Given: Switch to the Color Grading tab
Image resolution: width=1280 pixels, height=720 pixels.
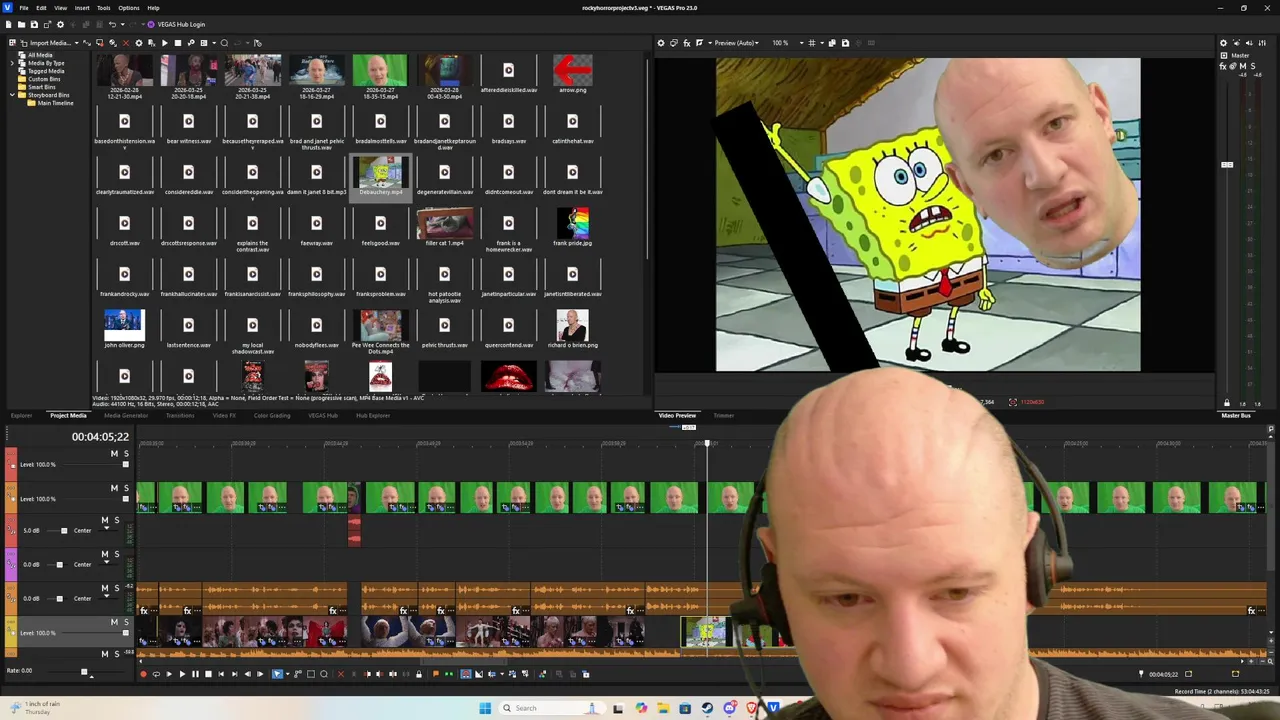Looking at the screenshot, I should point(272,415).
